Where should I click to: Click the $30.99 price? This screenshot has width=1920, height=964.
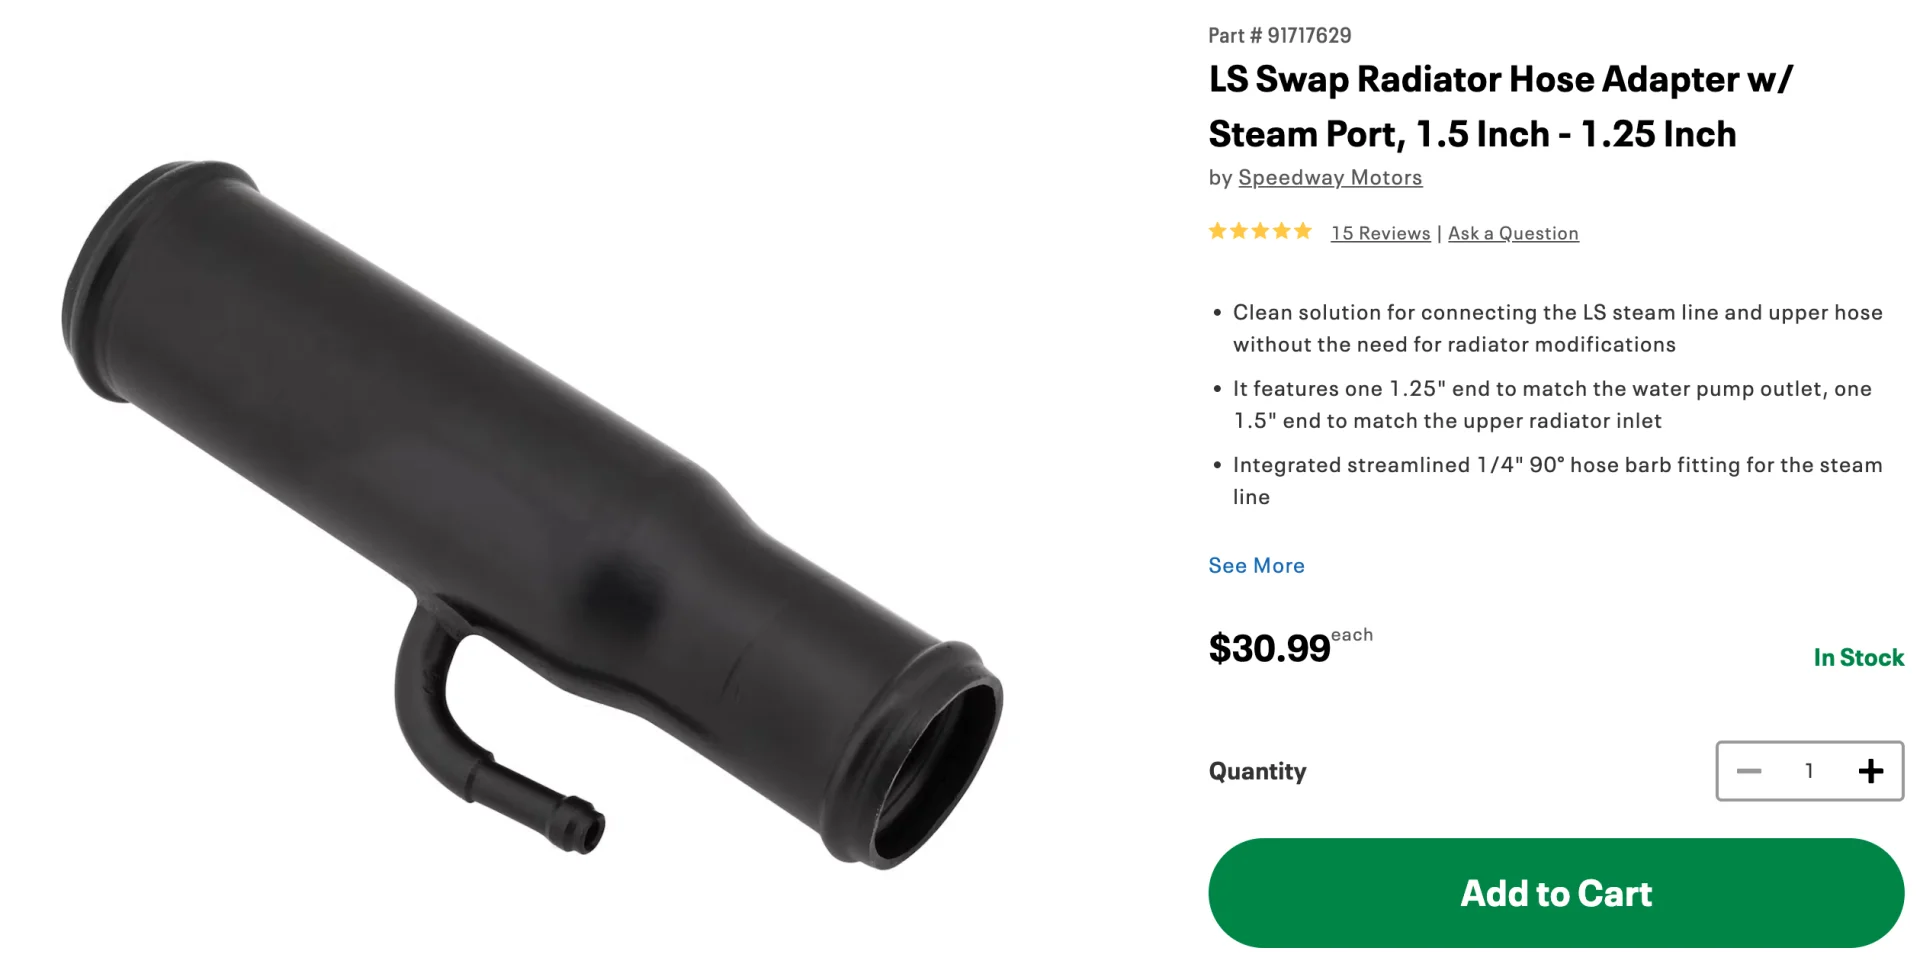point(1270,648)
